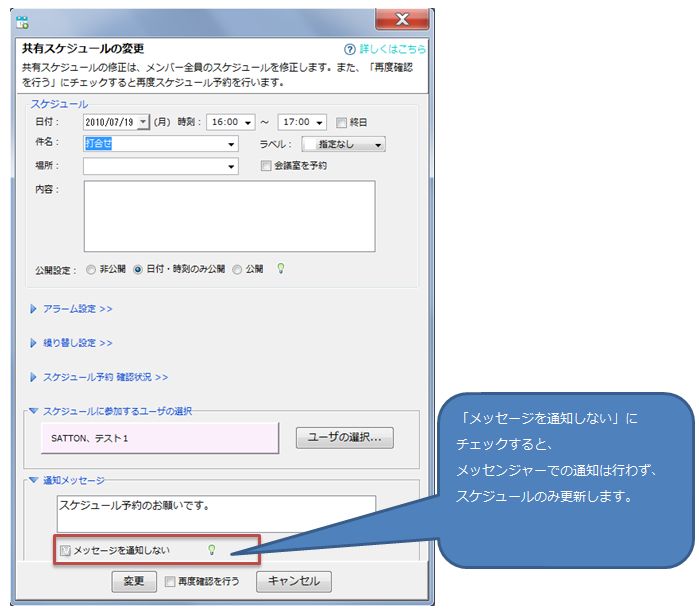
Task: Open the date picker dropdown
Action: (143, 122)
